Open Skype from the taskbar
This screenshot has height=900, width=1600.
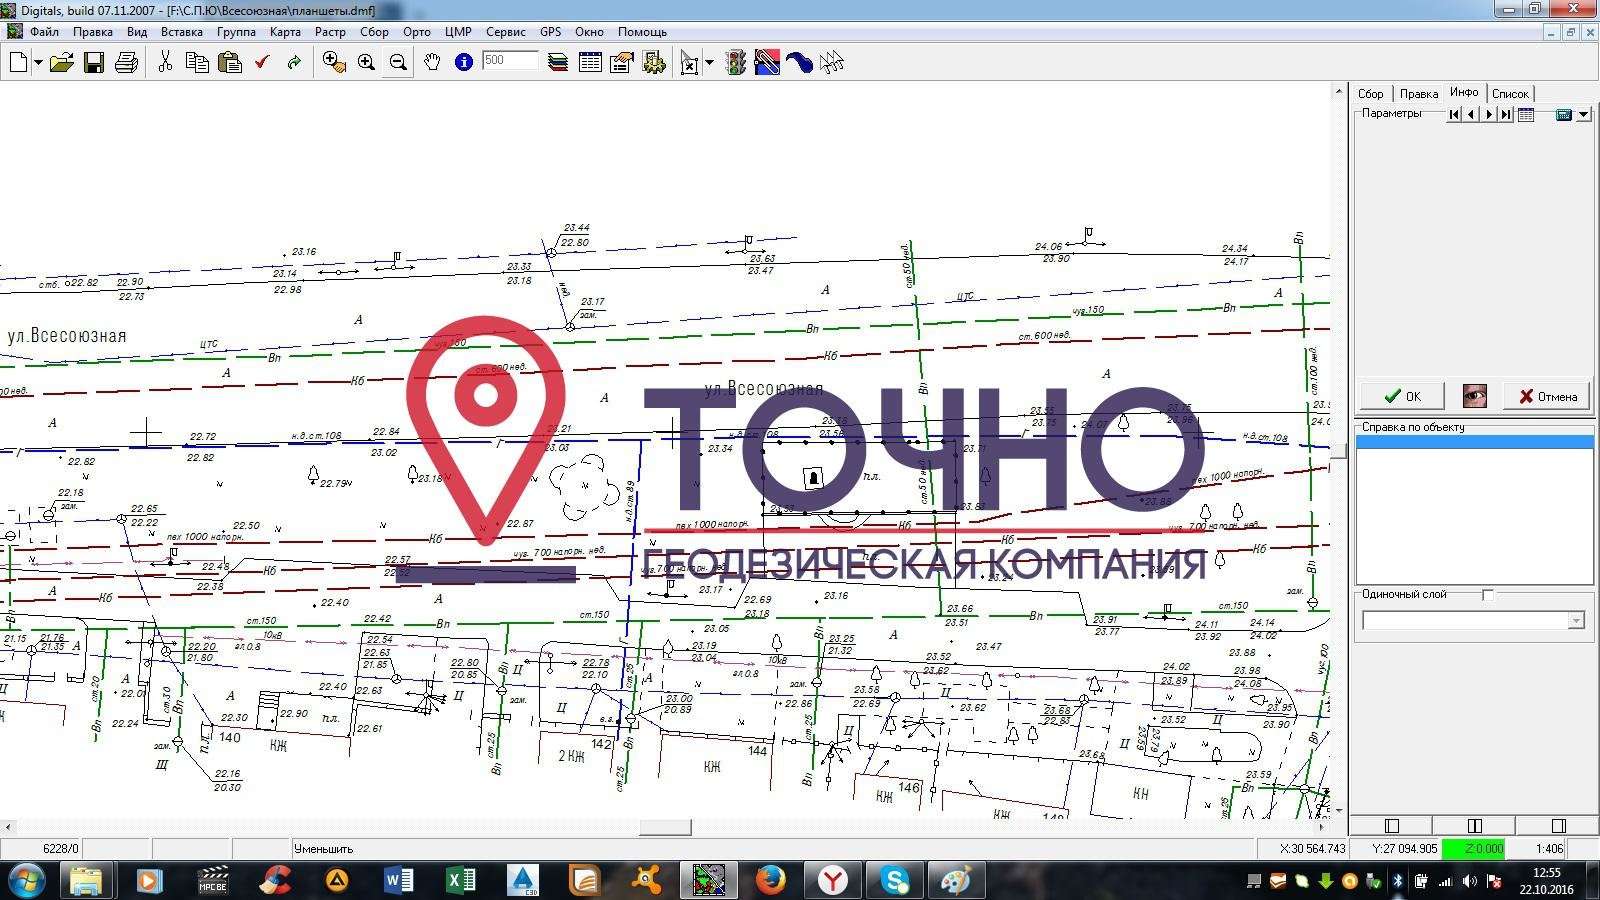[895, 880]
